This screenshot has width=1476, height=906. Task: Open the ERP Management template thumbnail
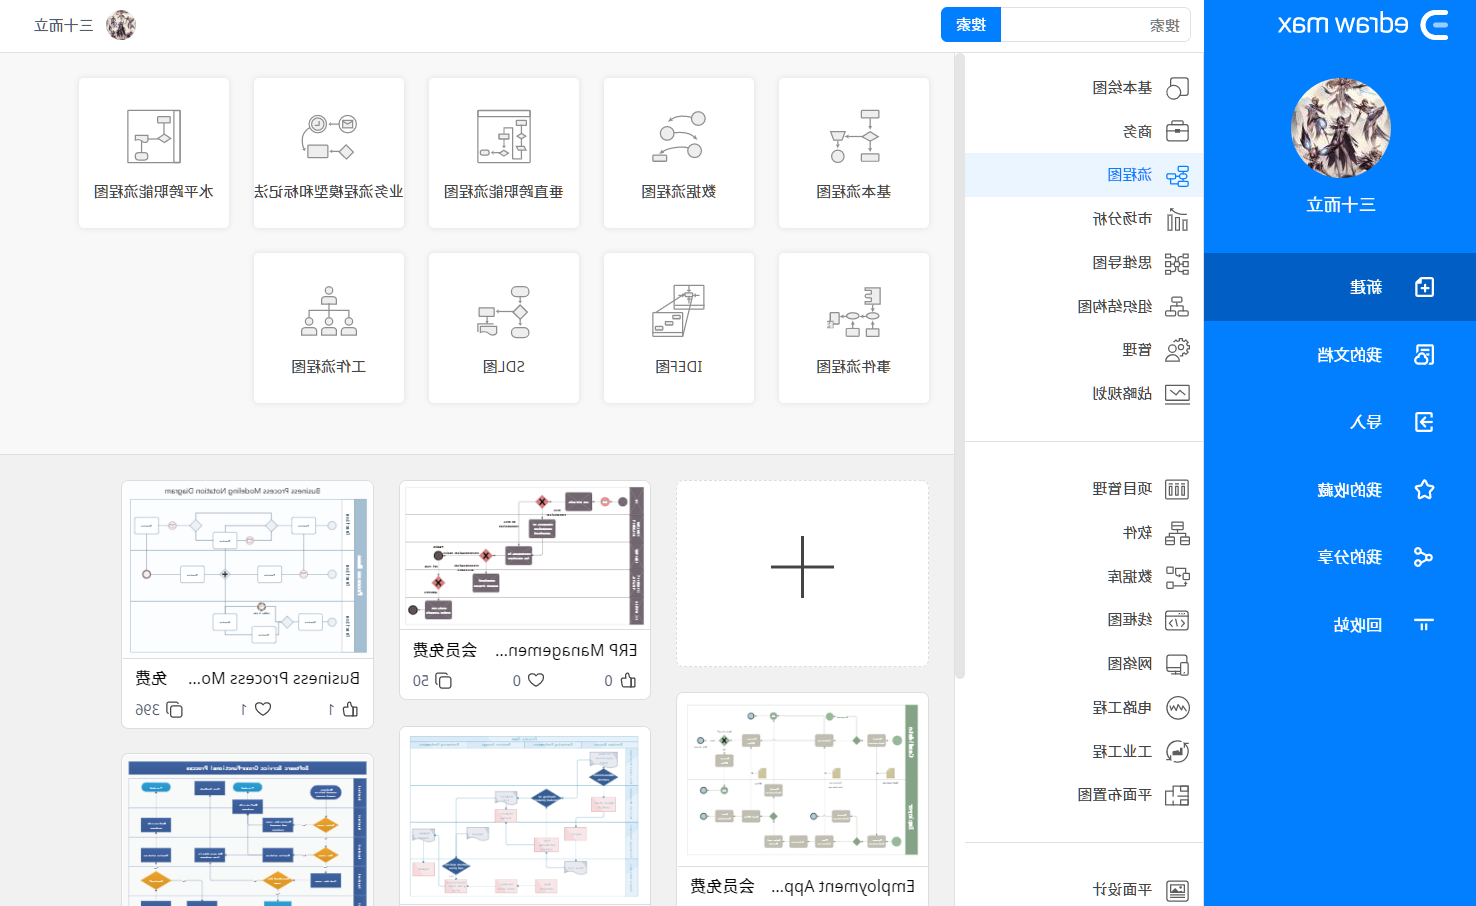tap(525, 556)
